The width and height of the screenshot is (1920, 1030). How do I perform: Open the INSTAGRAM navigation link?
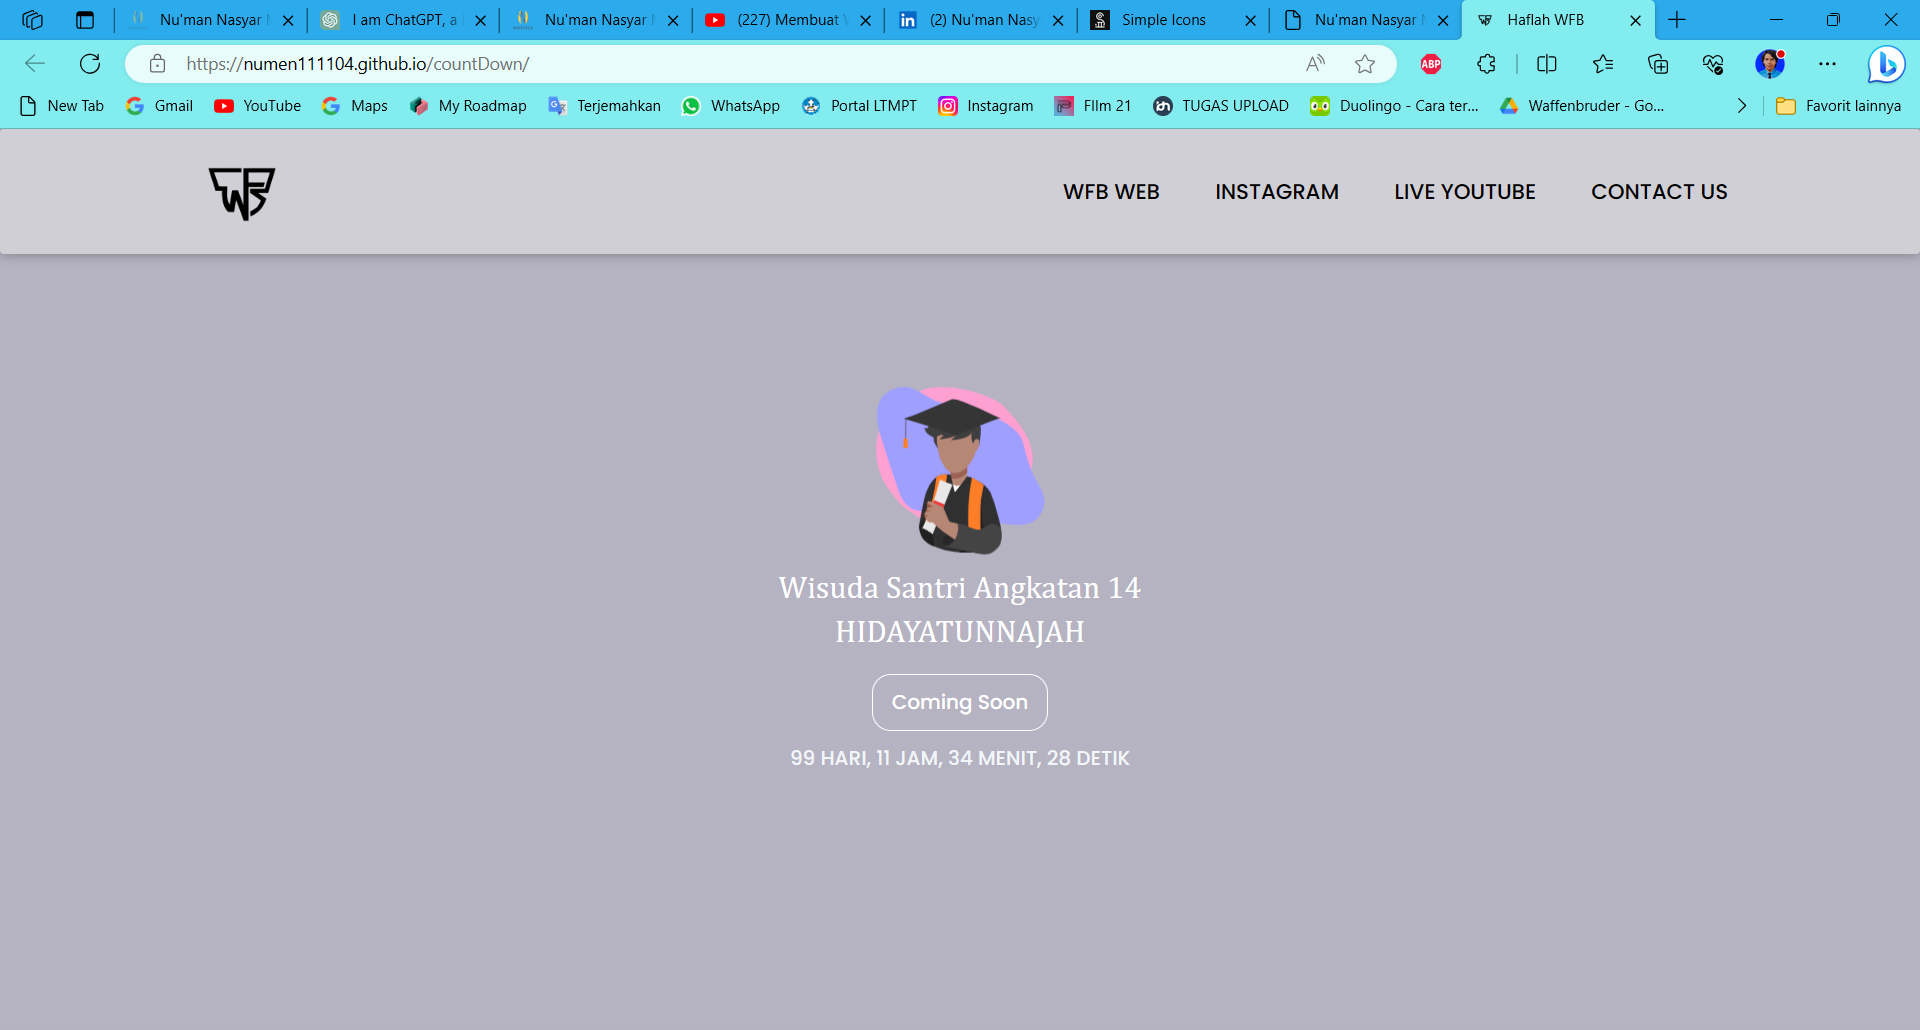coord(1277,192)
